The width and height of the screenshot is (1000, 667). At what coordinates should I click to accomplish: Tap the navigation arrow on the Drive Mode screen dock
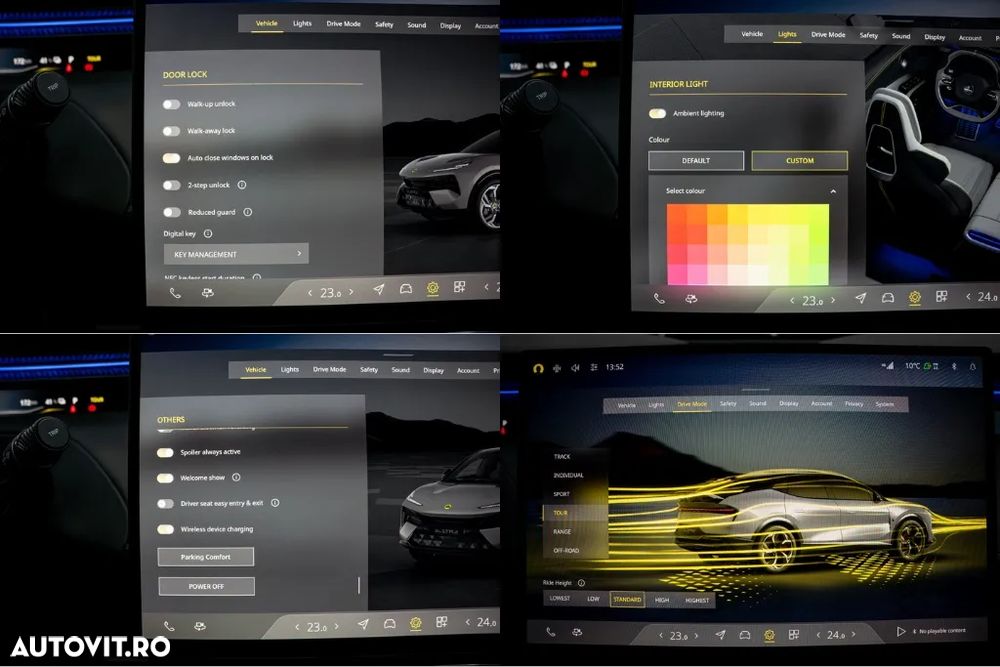[x=720, y=634]
